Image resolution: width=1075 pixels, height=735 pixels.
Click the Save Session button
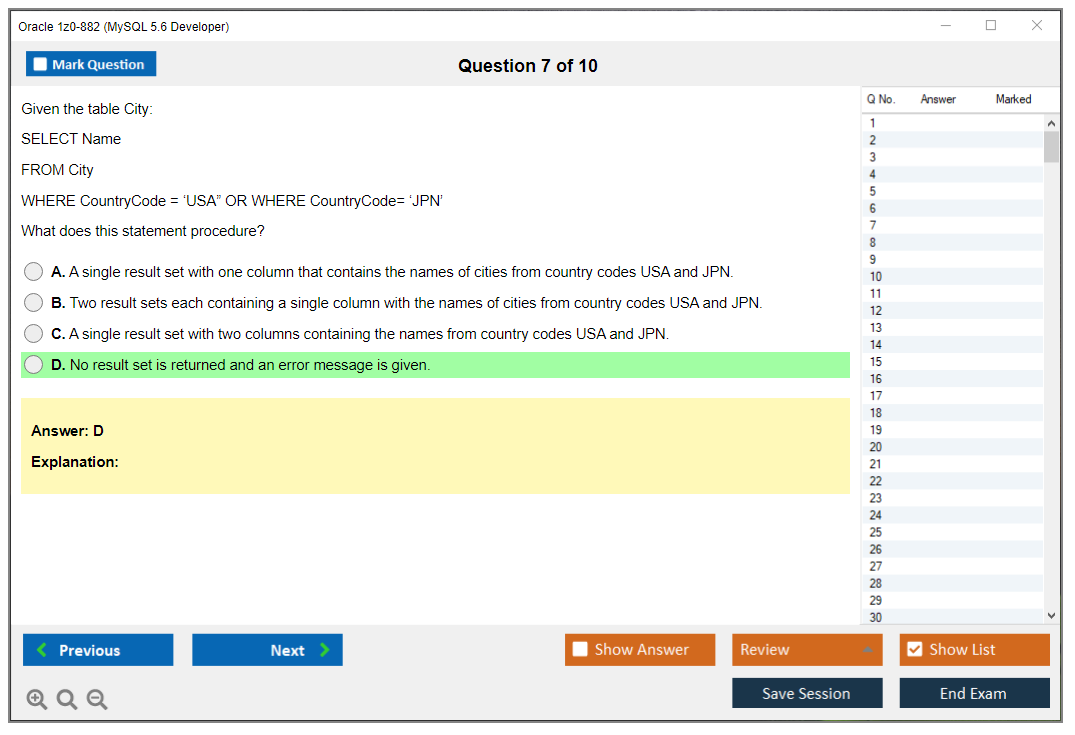point(807,693)
